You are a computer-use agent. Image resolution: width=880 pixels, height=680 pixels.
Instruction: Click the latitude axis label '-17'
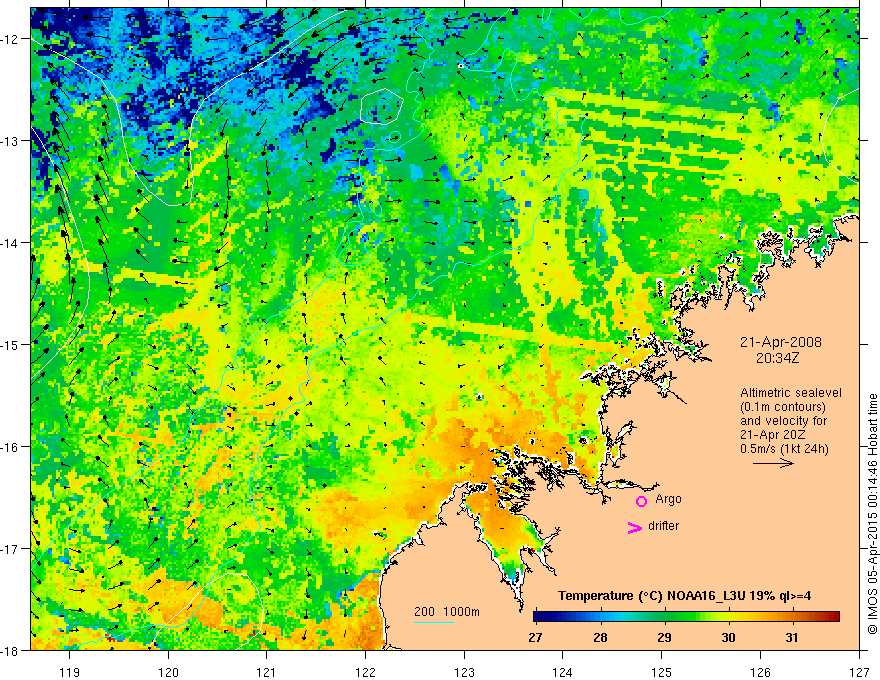[11, 548]
